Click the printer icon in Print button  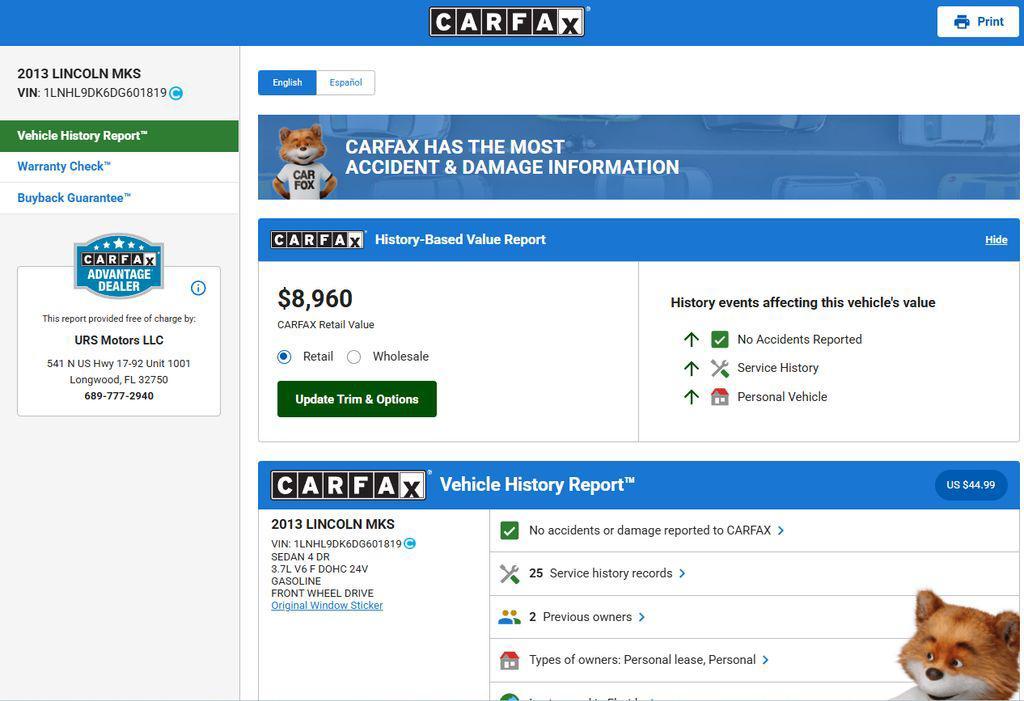pos(961,22)
